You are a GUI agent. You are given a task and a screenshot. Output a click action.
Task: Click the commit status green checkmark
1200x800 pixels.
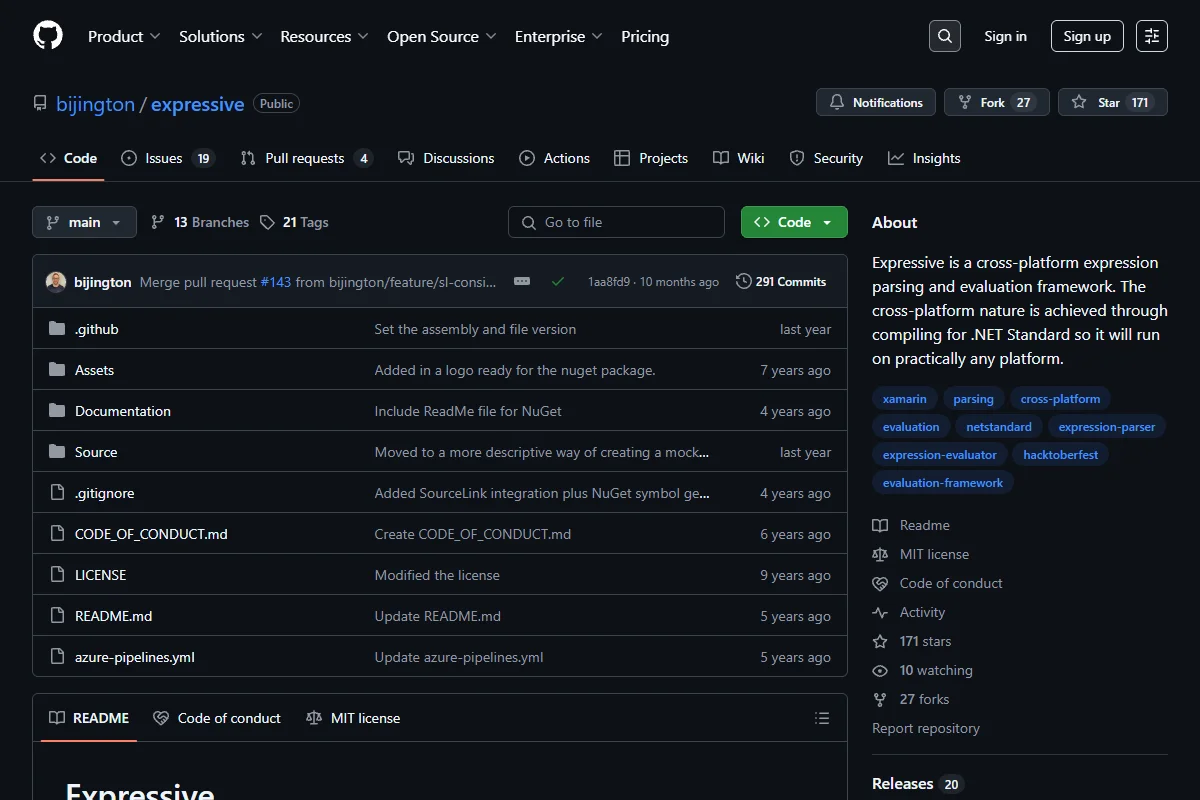558,282
